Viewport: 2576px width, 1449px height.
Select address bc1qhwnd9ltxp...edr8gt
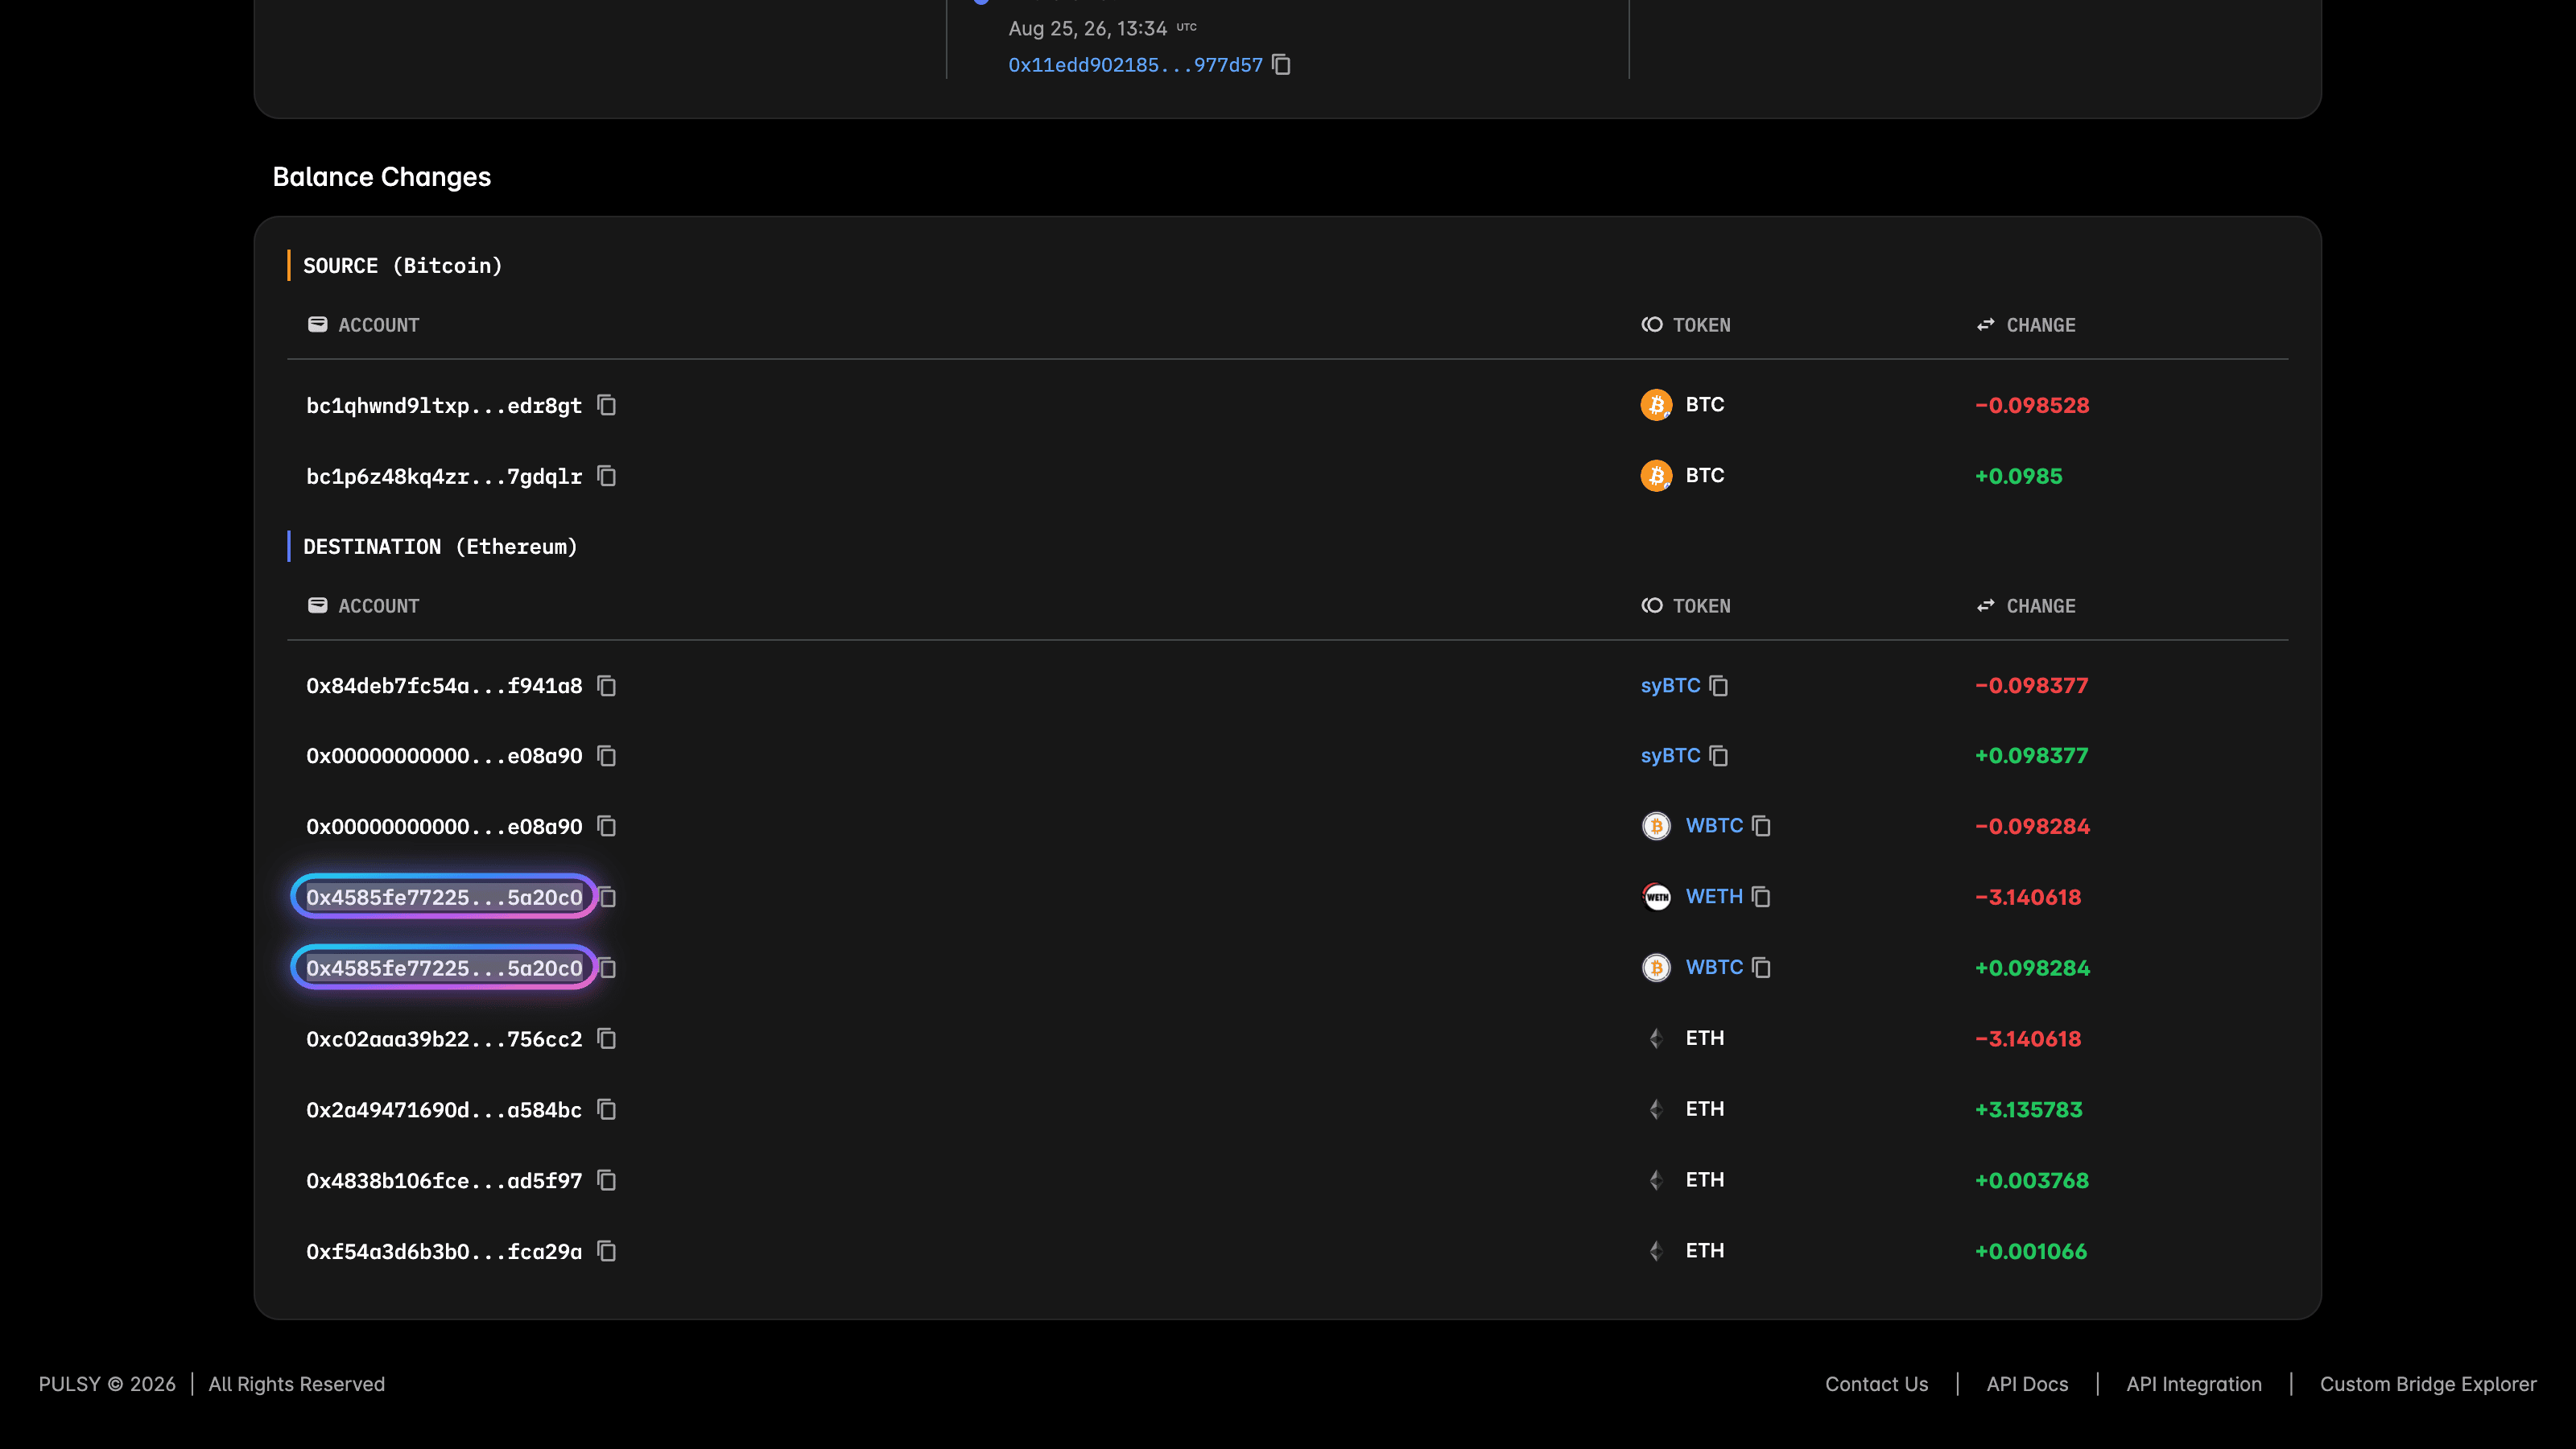[x=444, y=405]
